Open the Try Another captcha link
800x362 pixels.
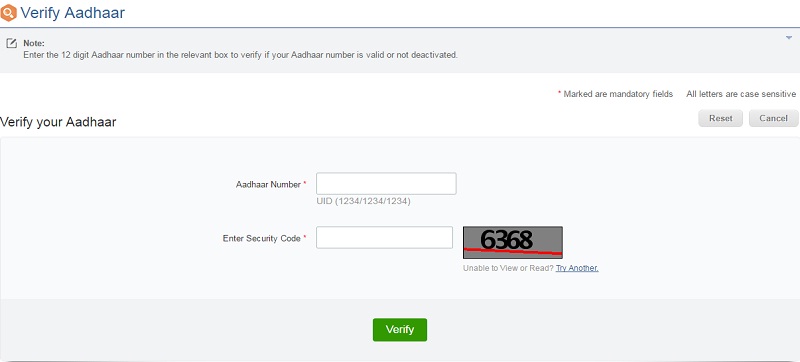pyautogui.click(x=577, y=268)
